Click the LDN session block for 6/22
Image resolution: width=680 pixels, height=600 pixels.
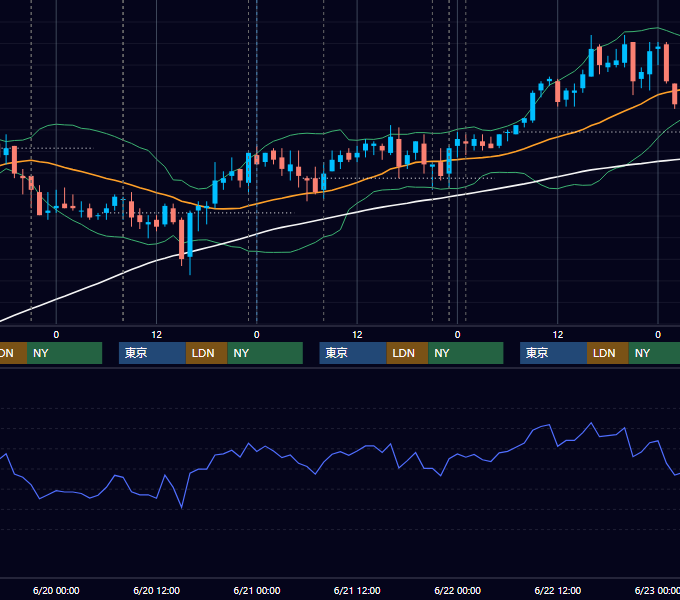pyautogui.click(x=608, y=353)
